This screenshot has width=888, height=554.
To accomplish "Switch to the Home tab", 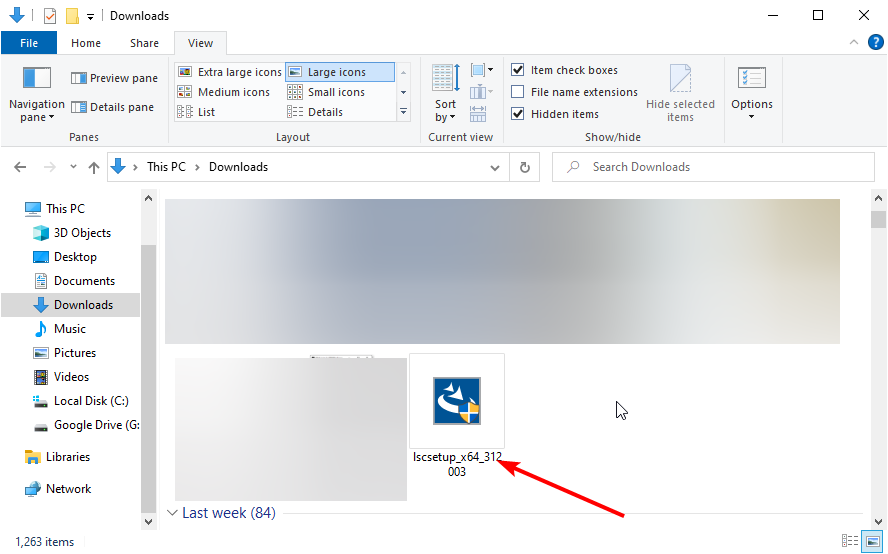I will 86,43.
